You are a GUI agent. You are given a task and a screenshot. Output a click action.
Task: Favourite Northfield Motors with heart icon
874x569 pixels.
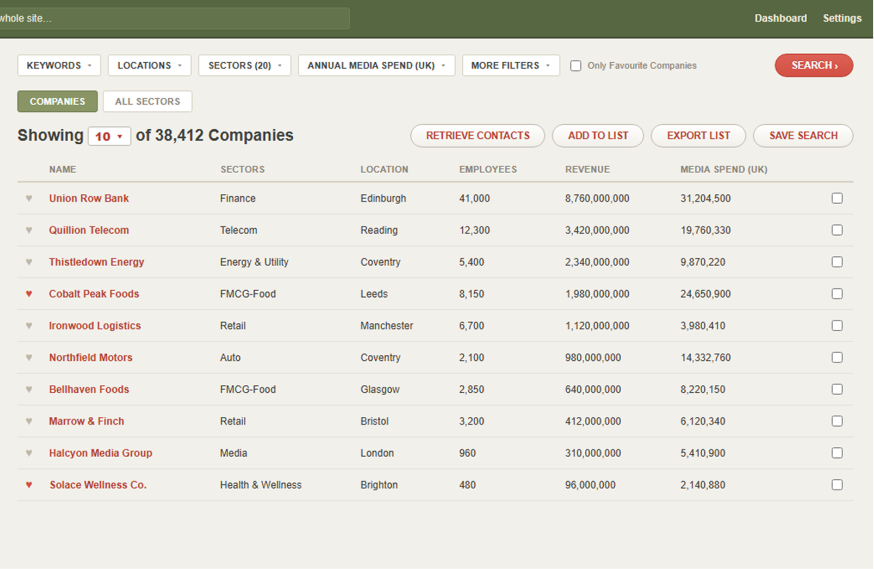(29, 357)
